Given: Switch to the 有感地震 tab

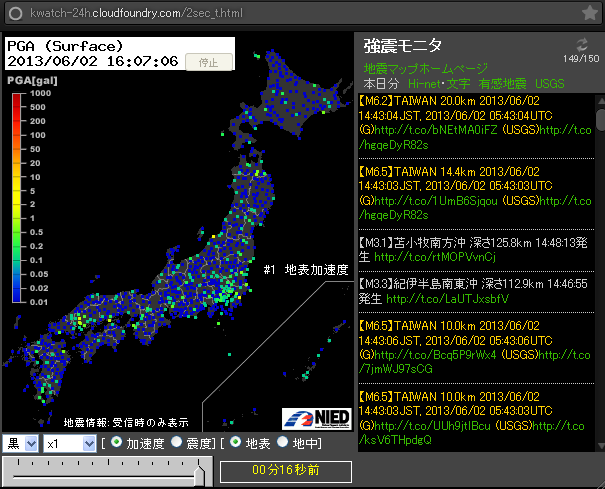Looking at the screenshot, I should pos(502,83).
